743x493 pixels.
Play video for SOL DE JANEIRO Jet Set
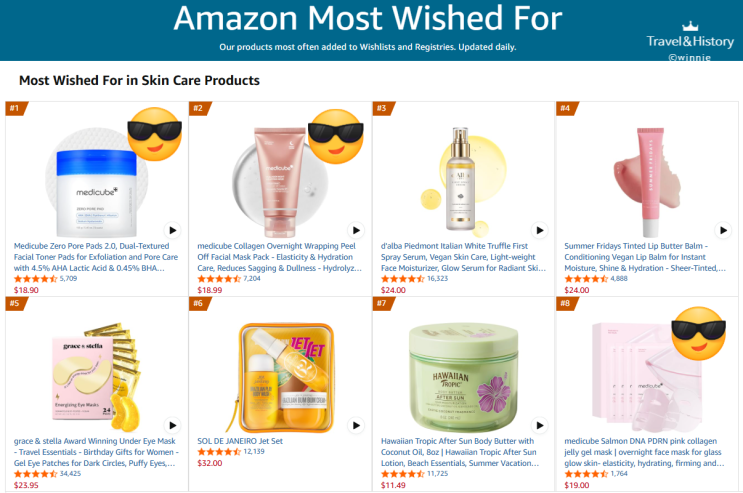[x=356, y=425]
